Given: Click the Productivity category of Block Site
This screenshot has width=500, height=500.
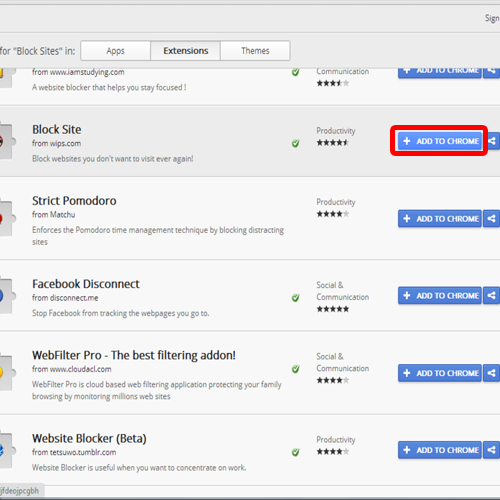Looking at the screenshot, I should click(x=336, y=131).
